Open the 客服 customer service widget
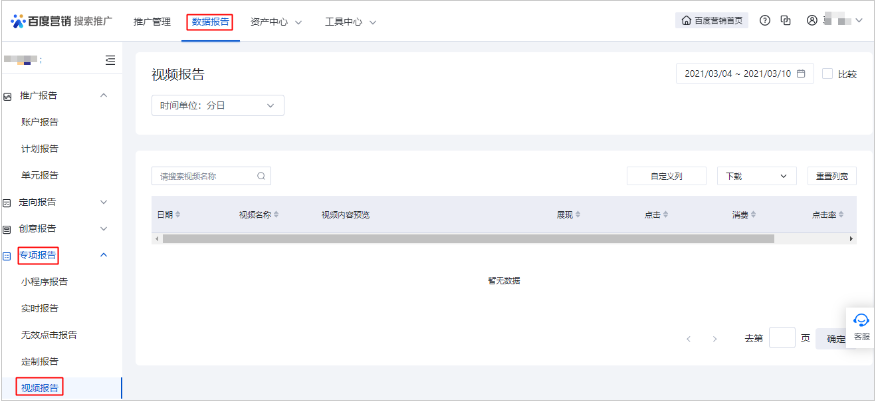The image size is (879, 404). 860,325
